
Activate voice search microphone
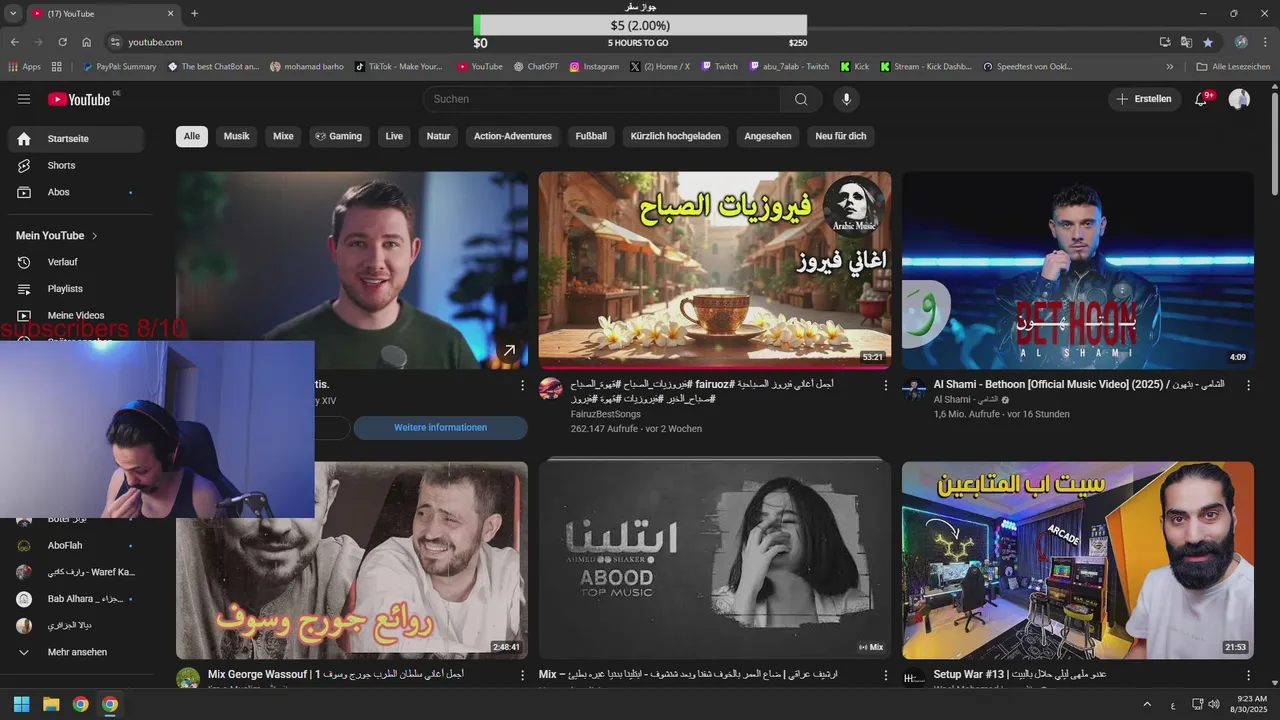point(846,99)
